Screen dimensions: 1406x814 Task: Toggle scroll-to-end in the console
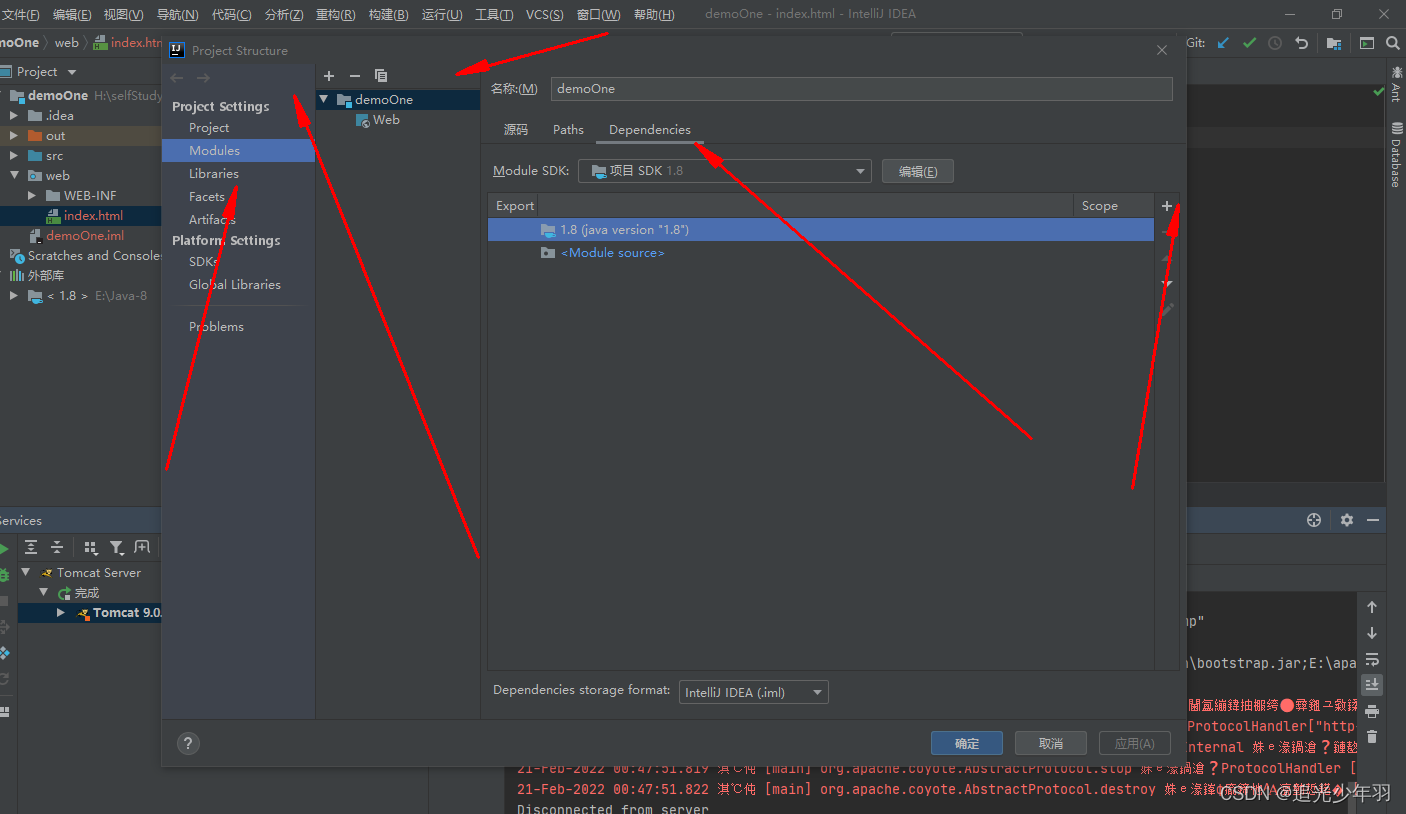click(x=1371, y=685)
